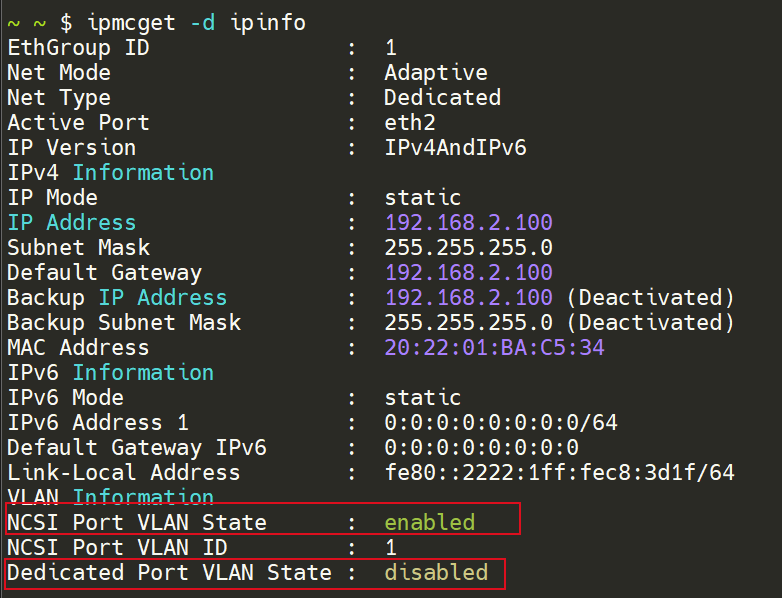Click the IP Version value IPv4AndIPv6
Screen dimensions: 782x598
coord(455,147)
